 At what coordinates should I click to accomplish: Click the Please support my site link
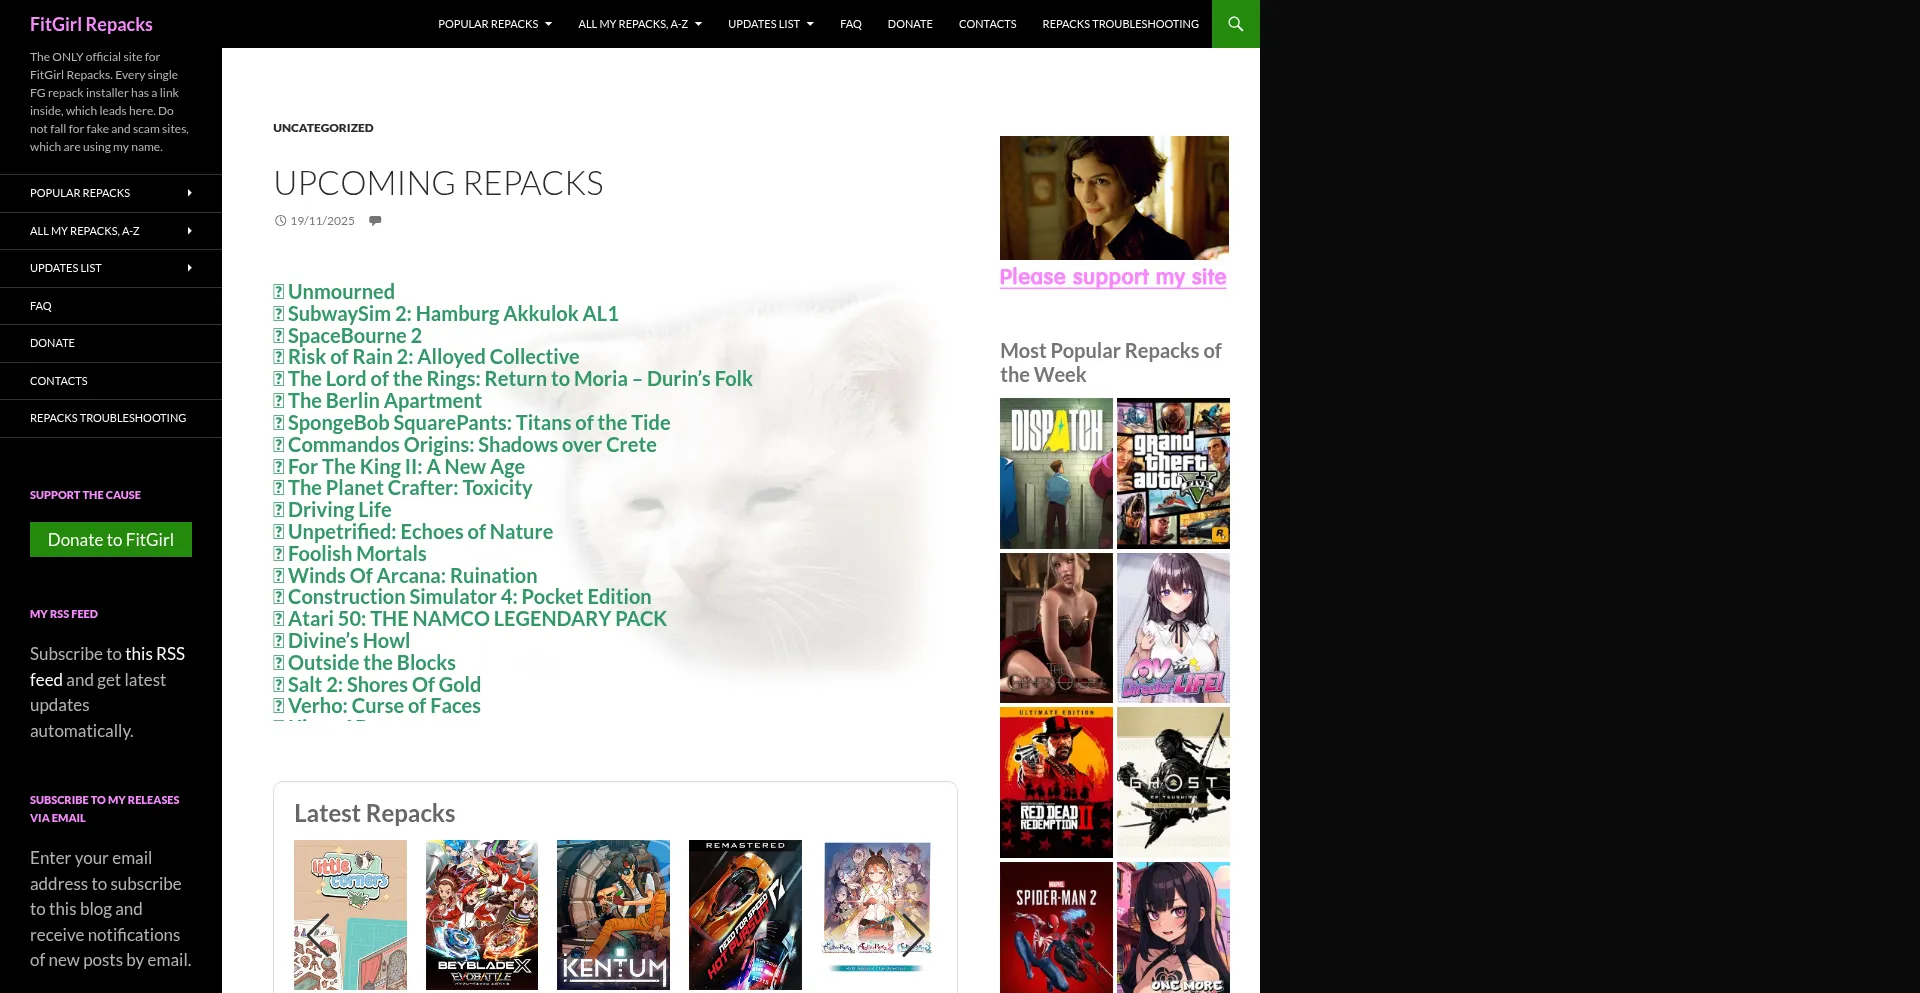point(1112,277)
